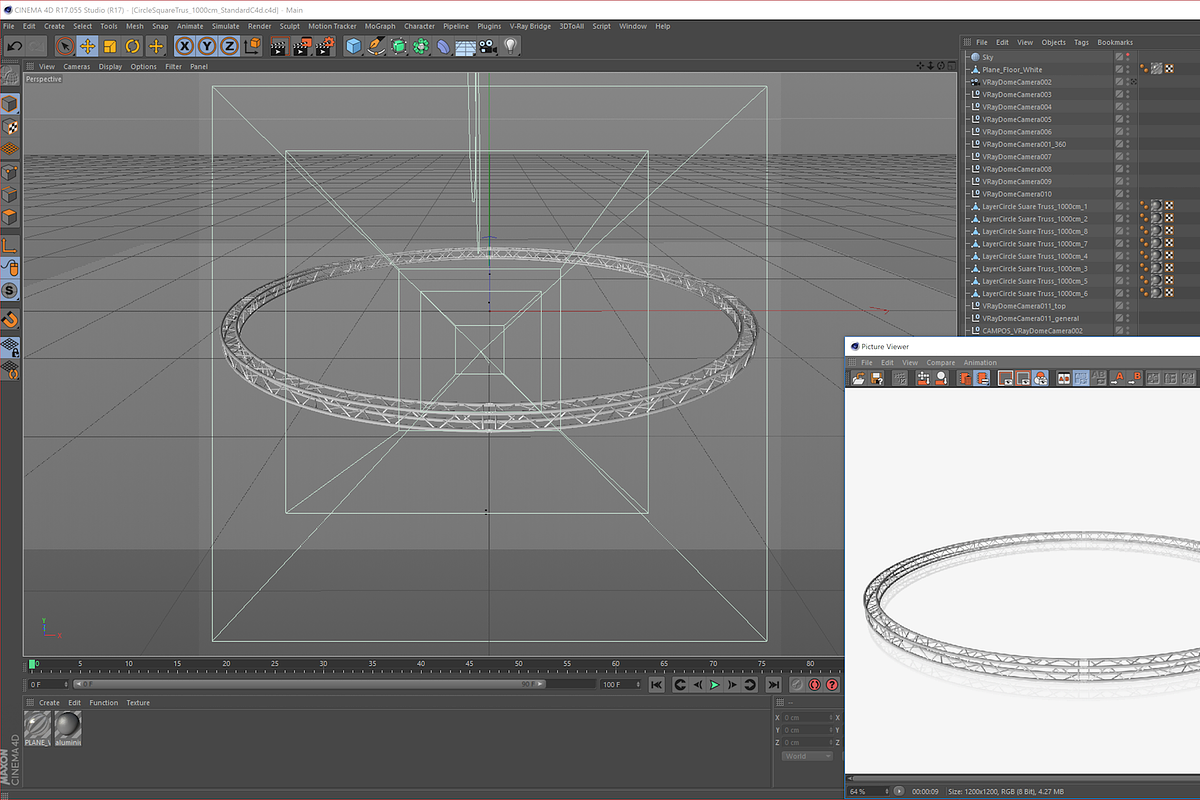Play the animation forwards
Image resolution: width=1200 pixels, height=800 pixels.
pos(714,685)
